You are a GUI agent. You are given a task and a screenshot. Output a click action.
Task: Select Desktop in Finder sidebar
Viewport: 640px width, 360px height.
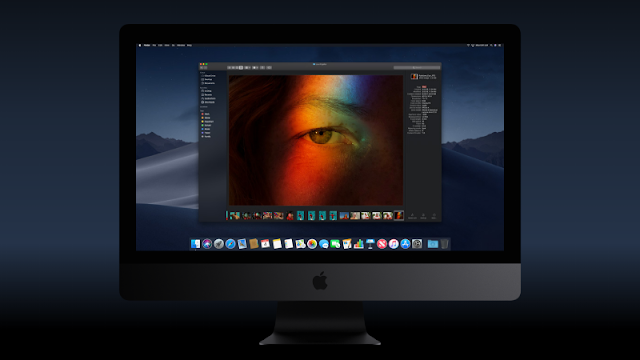pyautogui.click(x=207, y=80)
